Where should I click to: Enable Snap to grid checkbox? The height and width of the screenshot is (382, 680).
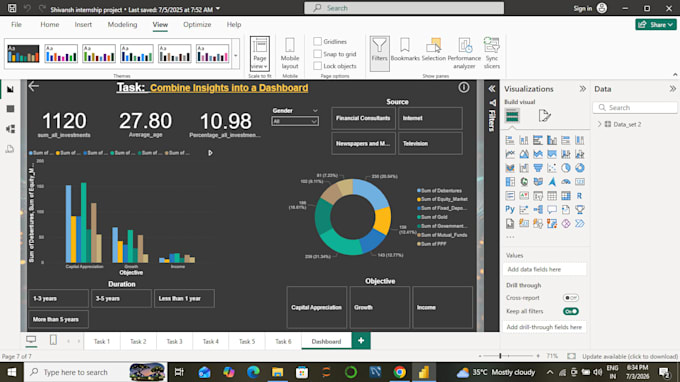[x=317, y=54]
